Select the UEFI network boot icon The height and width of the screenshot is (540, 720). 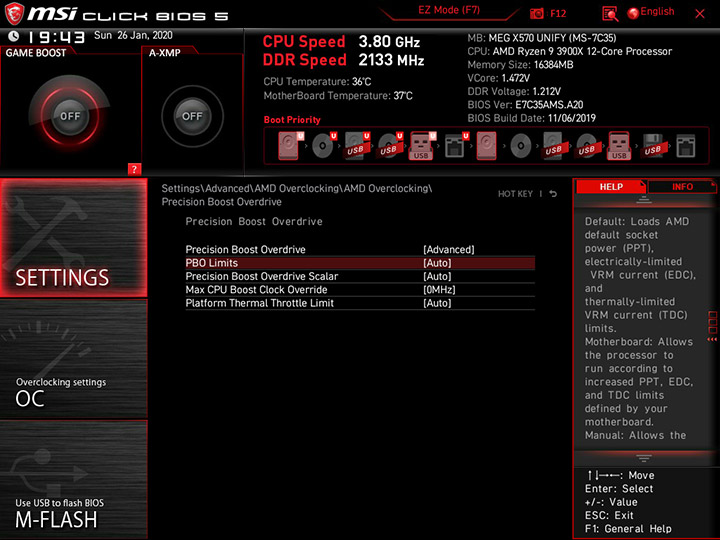point(456,146)
